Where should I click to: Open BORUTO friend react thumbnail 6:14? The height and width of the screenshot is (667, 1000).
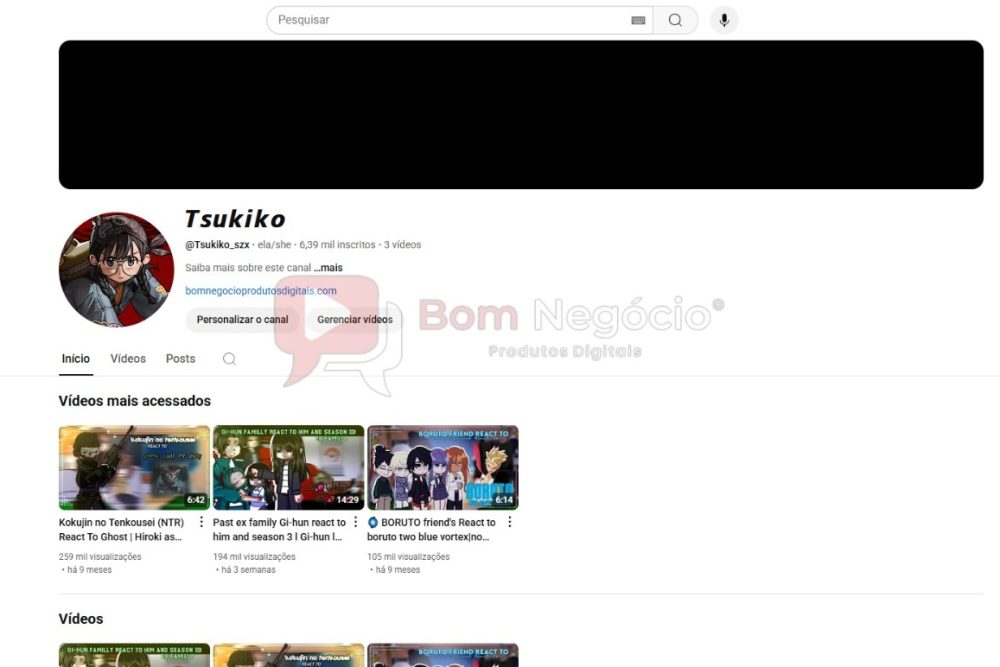click(x=443, y=468)
